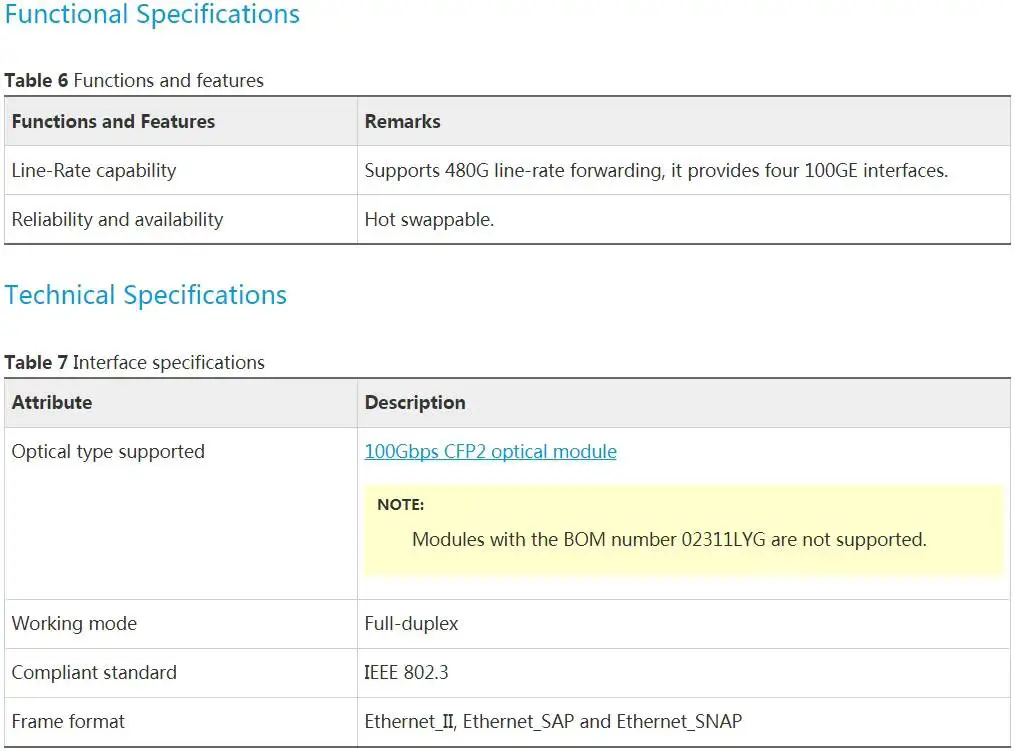Click the Description column header
Screen dimensions: 1015x751
click(x=415, y=403)
